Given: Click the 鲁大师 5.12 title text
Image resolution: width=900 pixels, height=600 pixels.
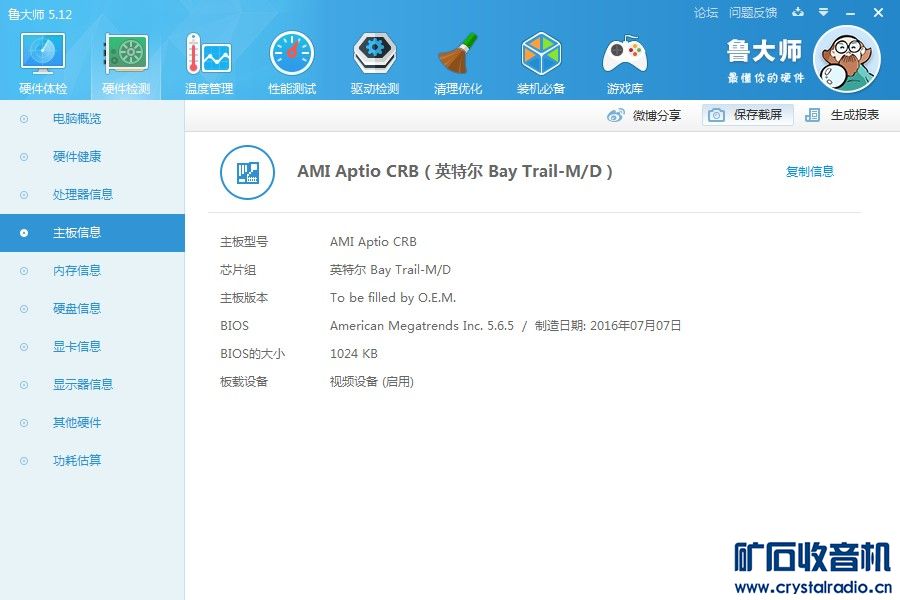Looking at the screenshot, I should pos(40,14).
